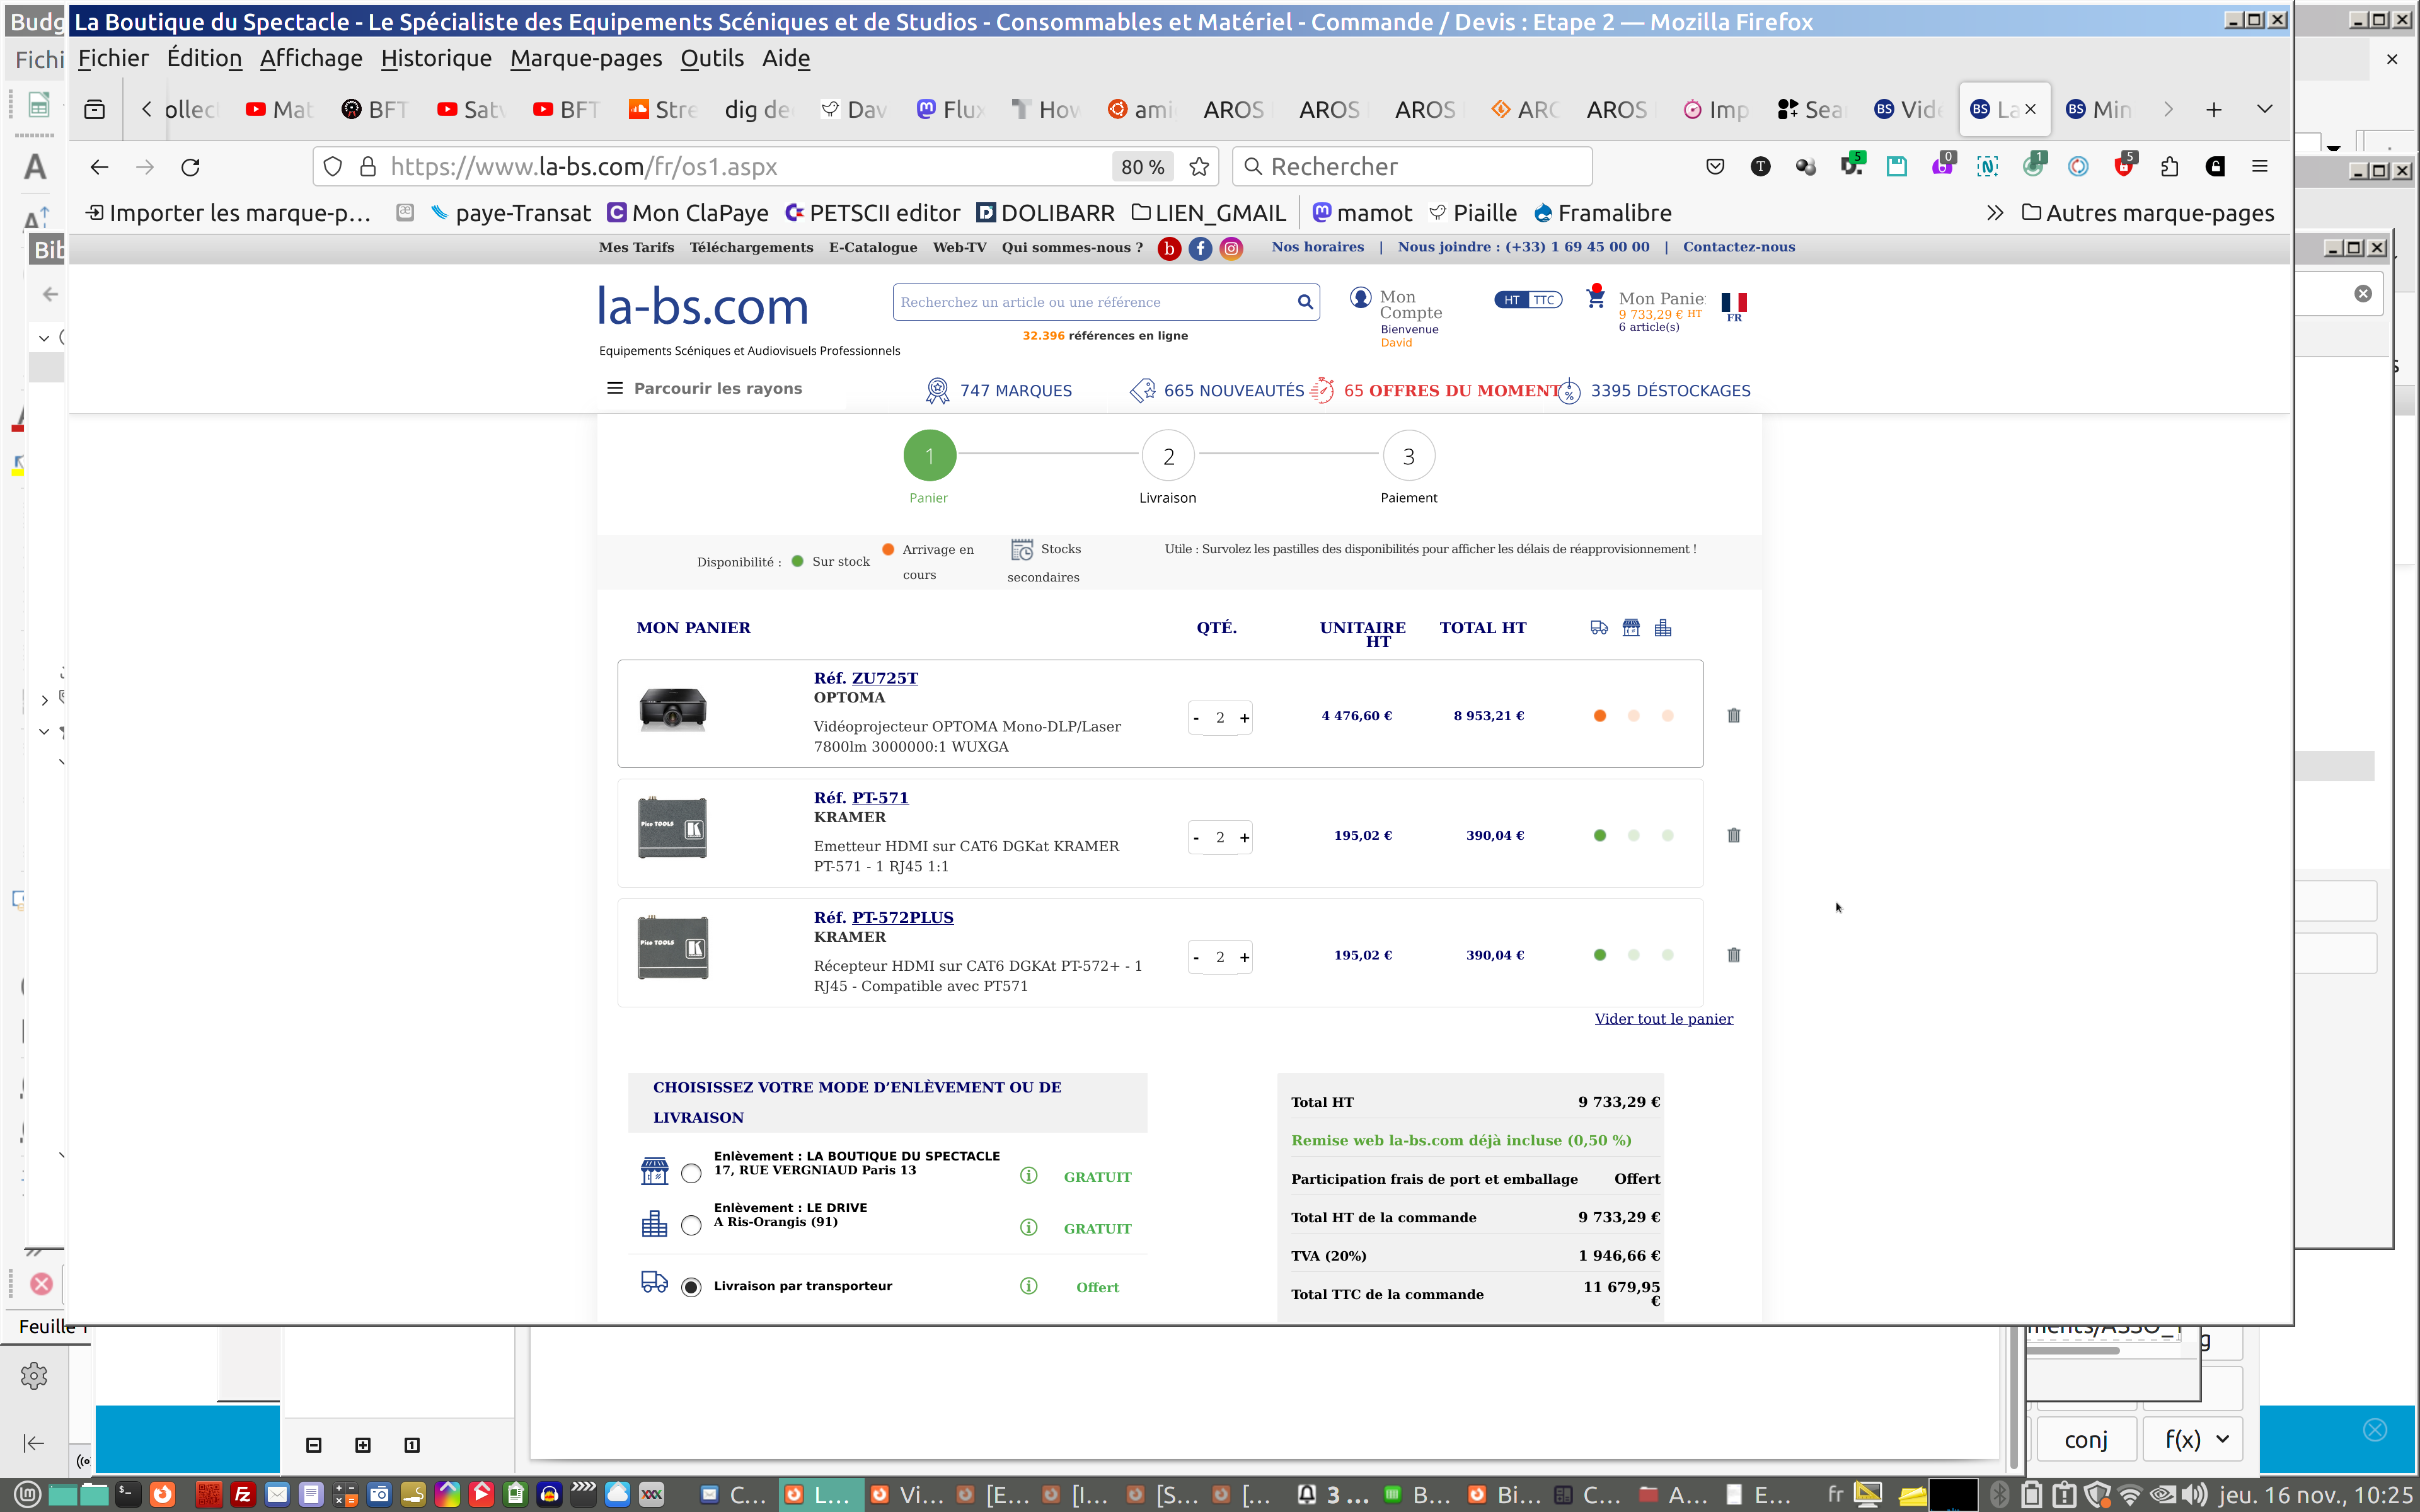Open the list all tabs chevron
Screen dimensions: 2420x1512
(x=2264, y=109)
